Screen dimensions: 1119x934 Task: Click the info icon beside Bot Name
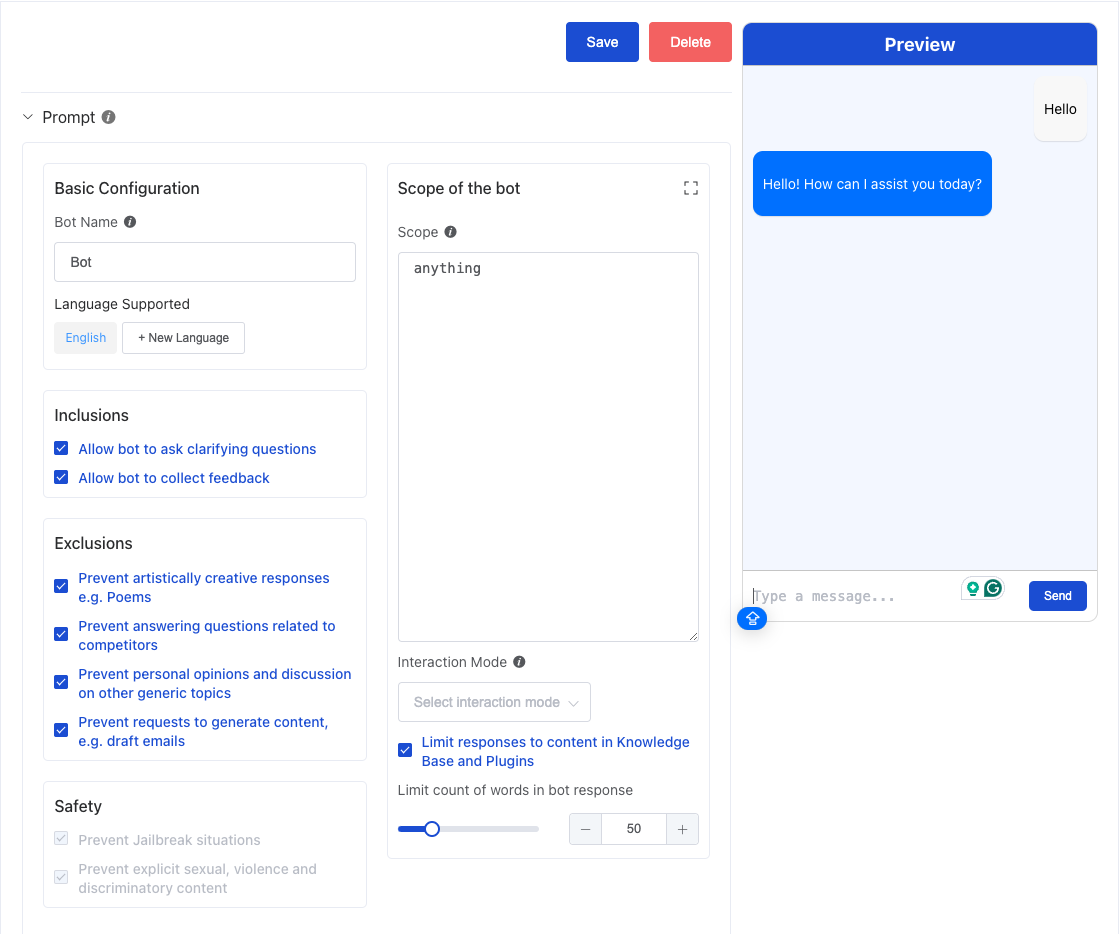coord(130,222)
